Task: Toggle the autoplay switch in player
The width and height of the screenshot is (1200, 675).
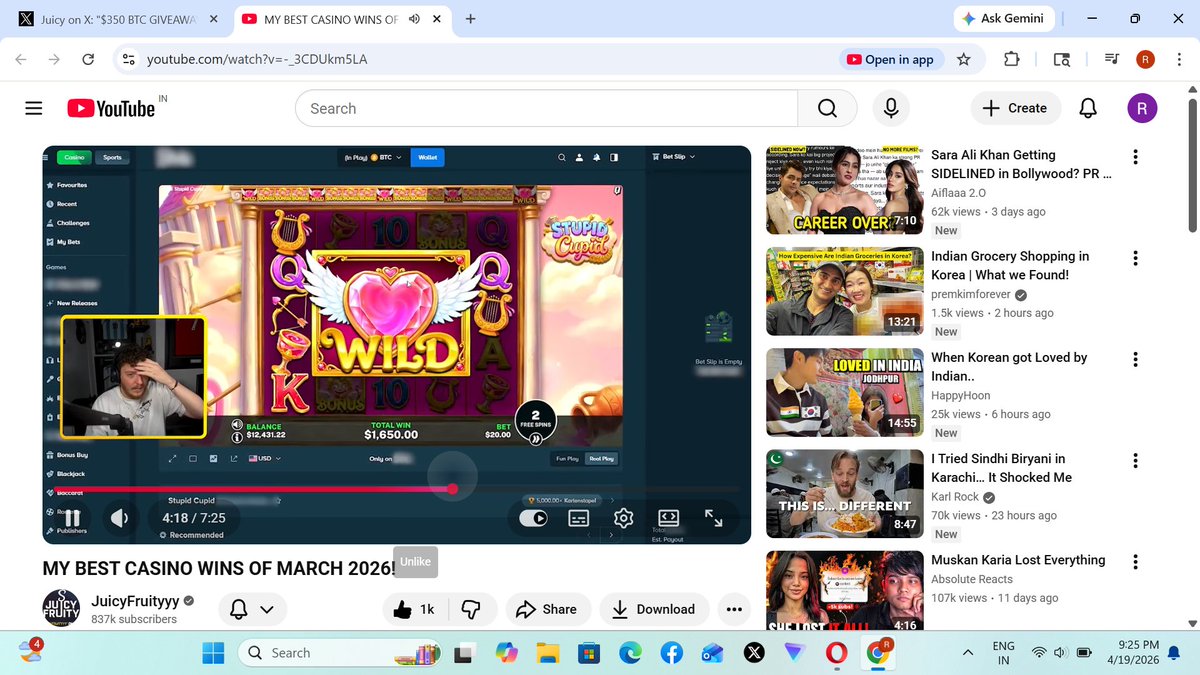Action: click(534, 518)
